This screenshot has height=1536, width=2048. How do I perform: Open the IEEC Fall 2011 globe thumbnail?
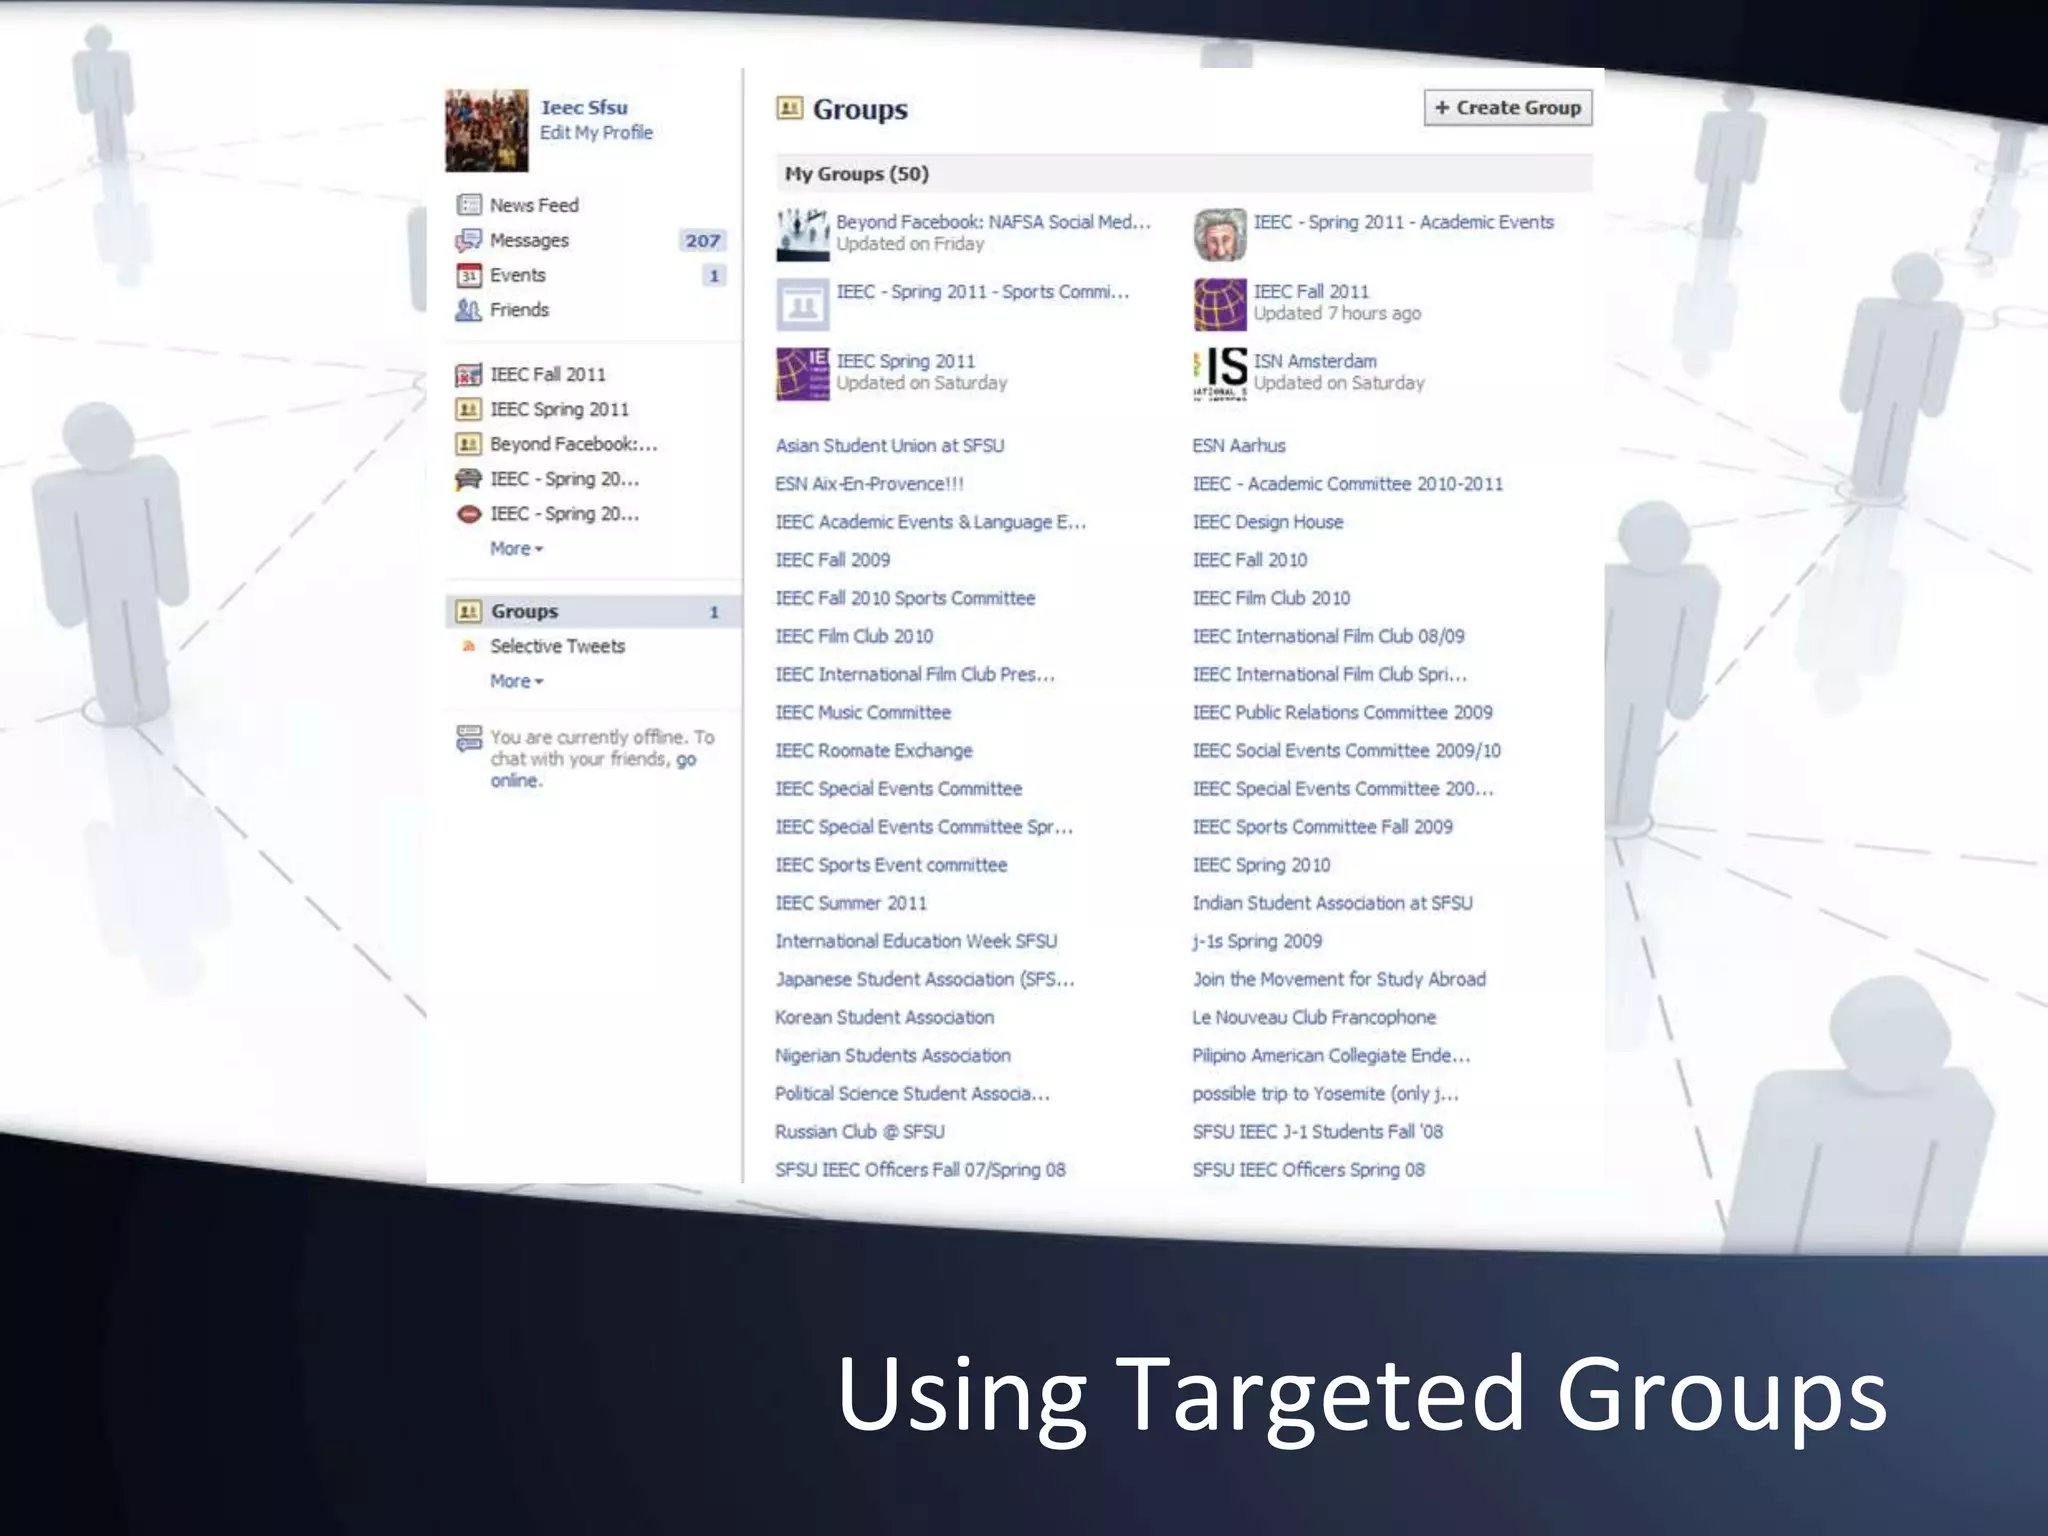pos(1220,304)
